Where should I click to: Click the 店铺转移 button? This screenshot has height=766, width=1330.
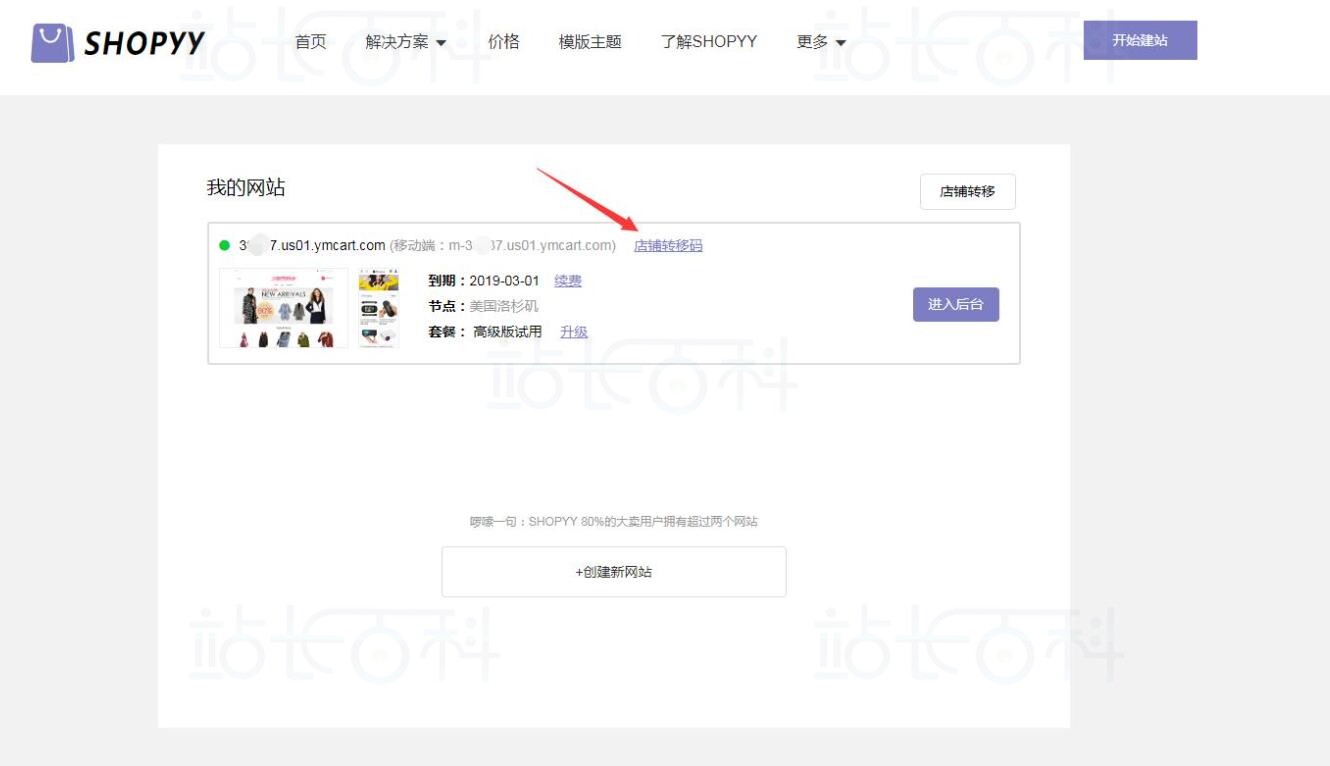click(x=967, y=191)
